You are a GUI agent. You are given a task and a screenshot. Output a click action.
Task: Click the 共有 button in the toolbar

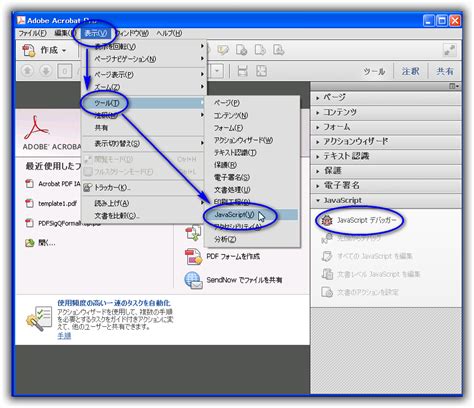click(x=445, y=71)
